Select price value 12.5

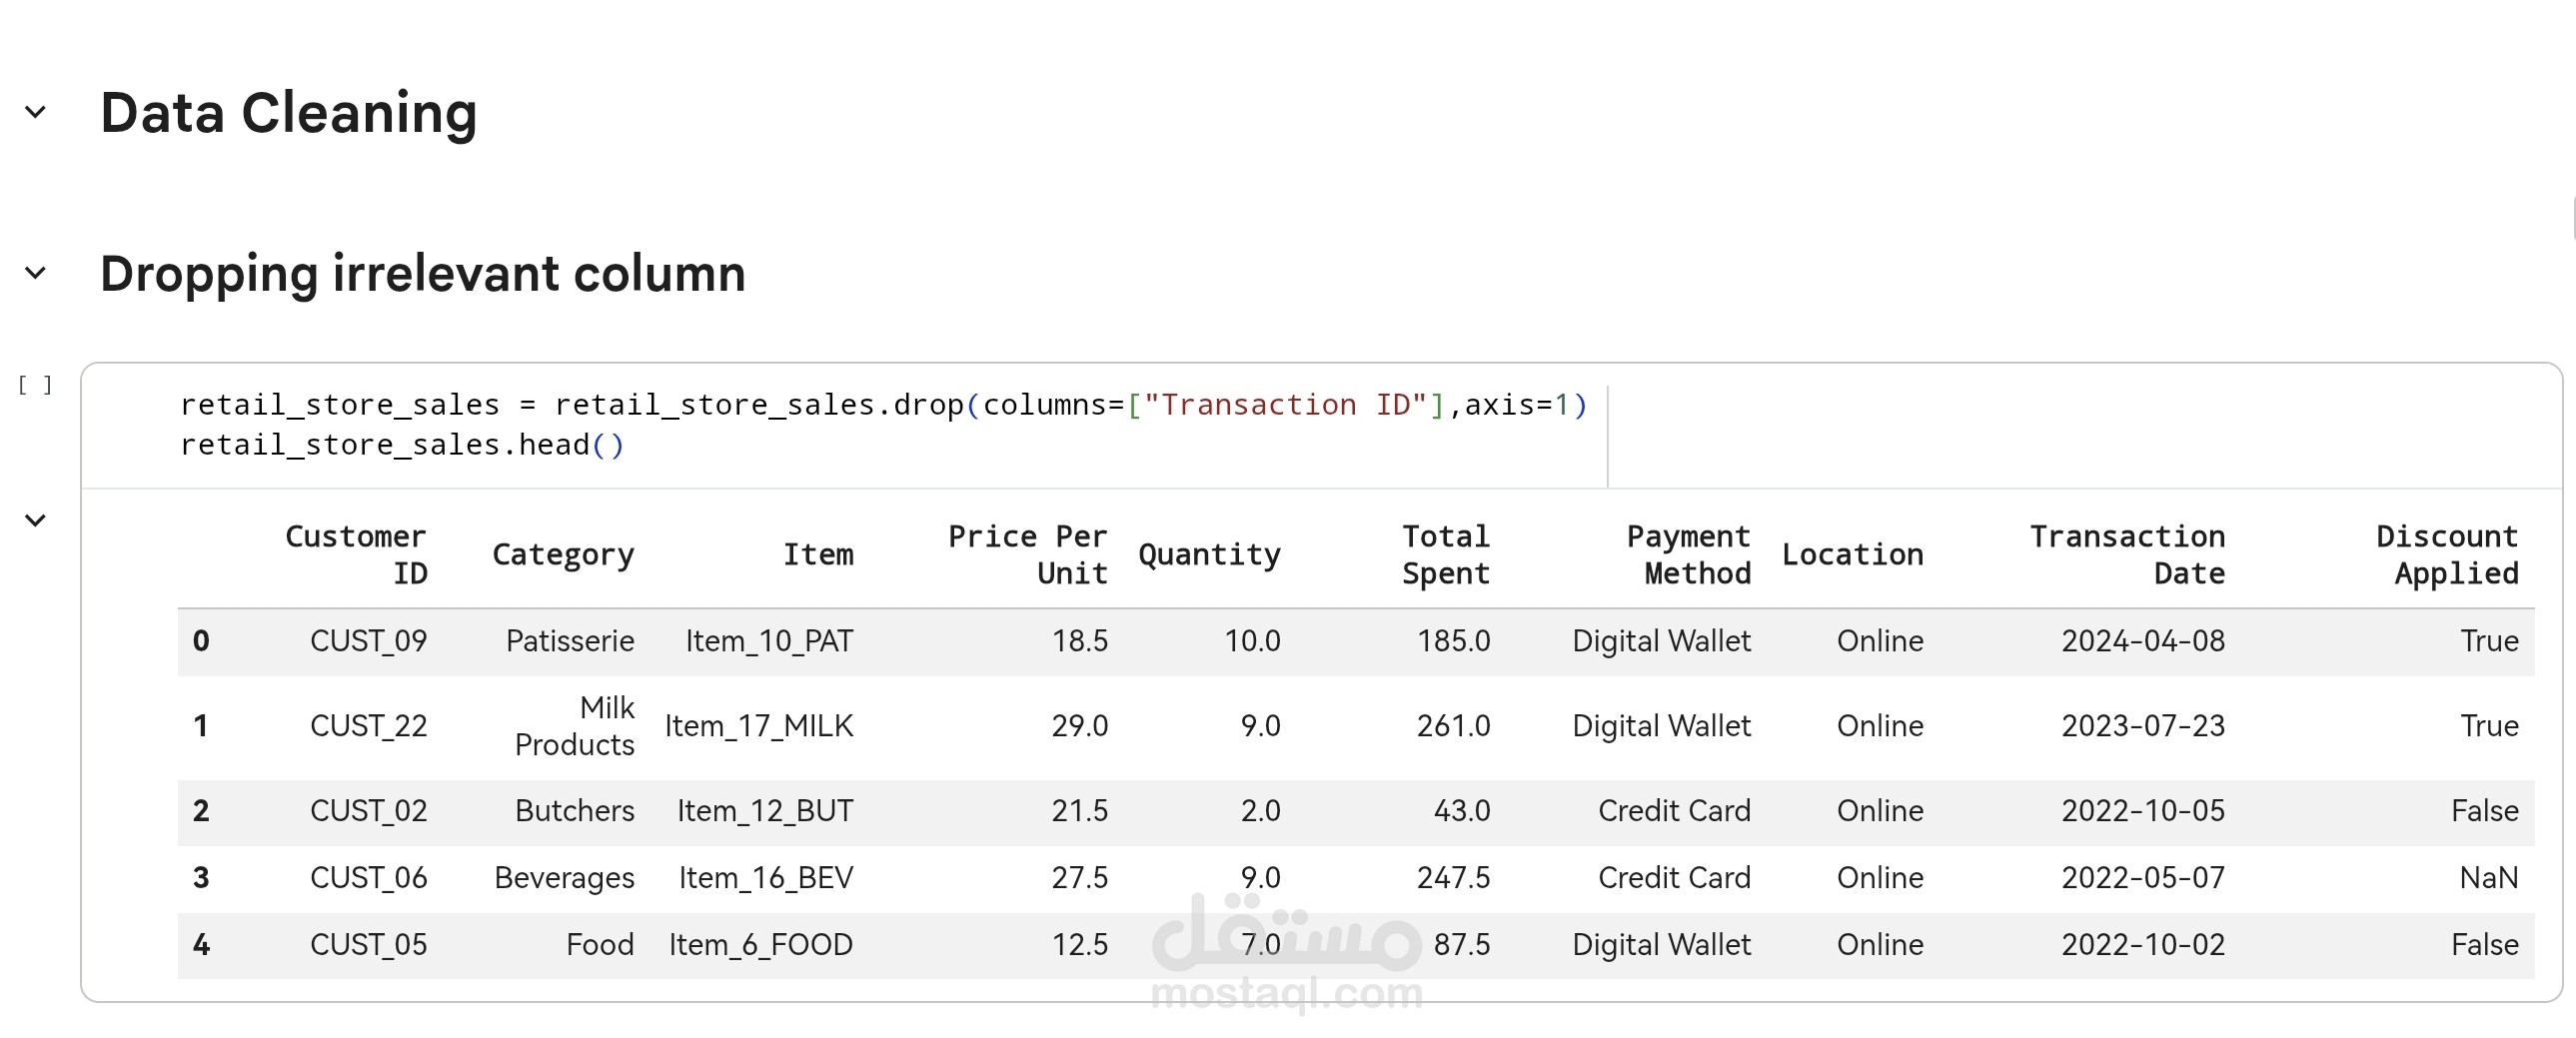1080,945
